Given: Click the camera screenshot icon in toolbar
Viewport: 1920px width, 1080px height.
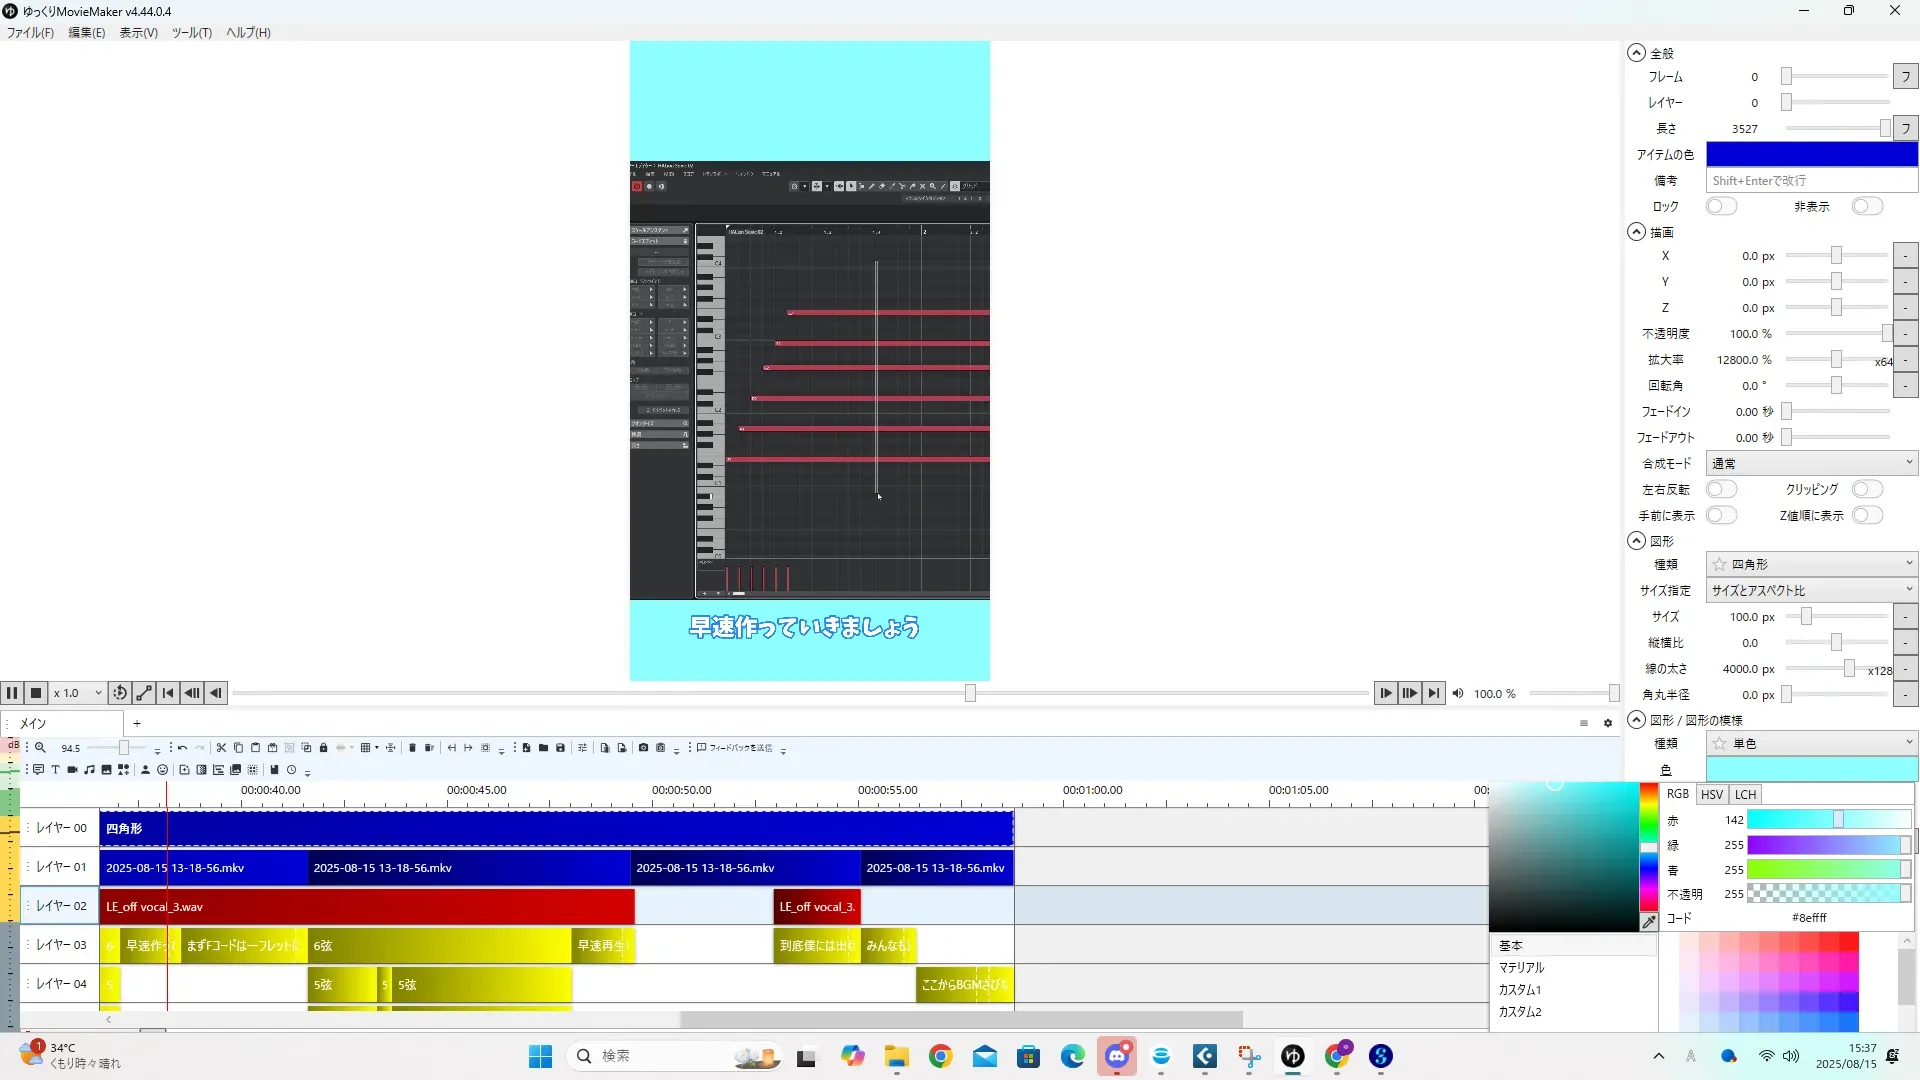Looking at the screenshot, I should point(643,748).
